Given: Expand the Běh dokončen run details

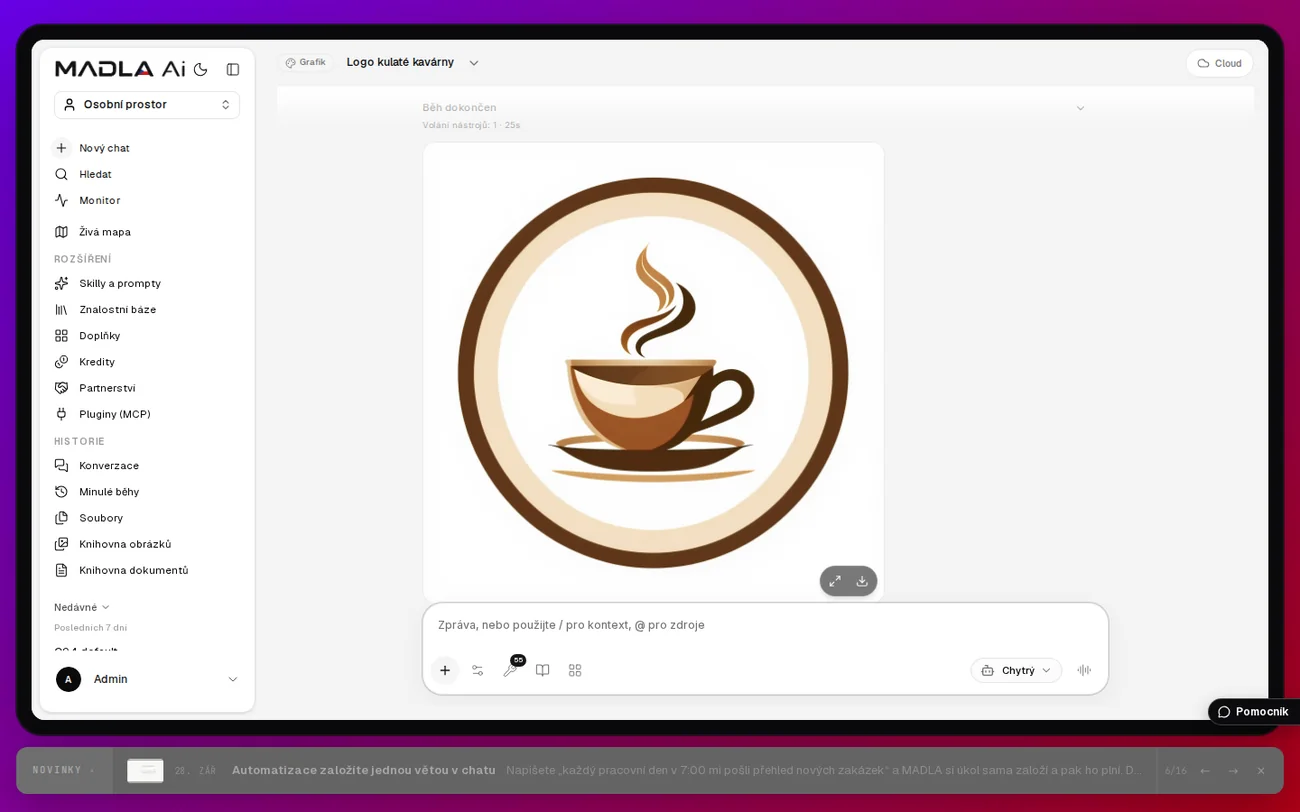Looking at the screenshot, I should (x=1080, y=108).
